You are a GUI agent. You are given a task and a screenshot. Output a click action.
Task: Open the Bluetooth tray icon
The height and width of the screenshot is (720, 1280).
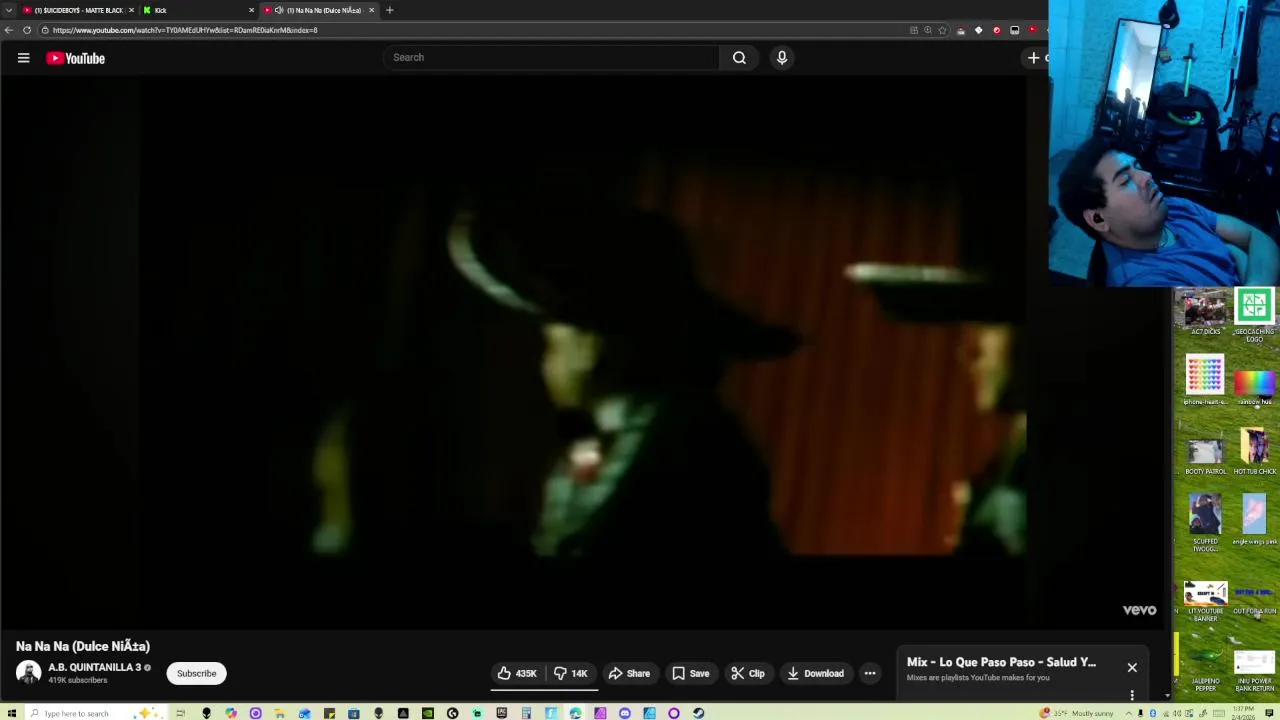(x=1153, y=713)
